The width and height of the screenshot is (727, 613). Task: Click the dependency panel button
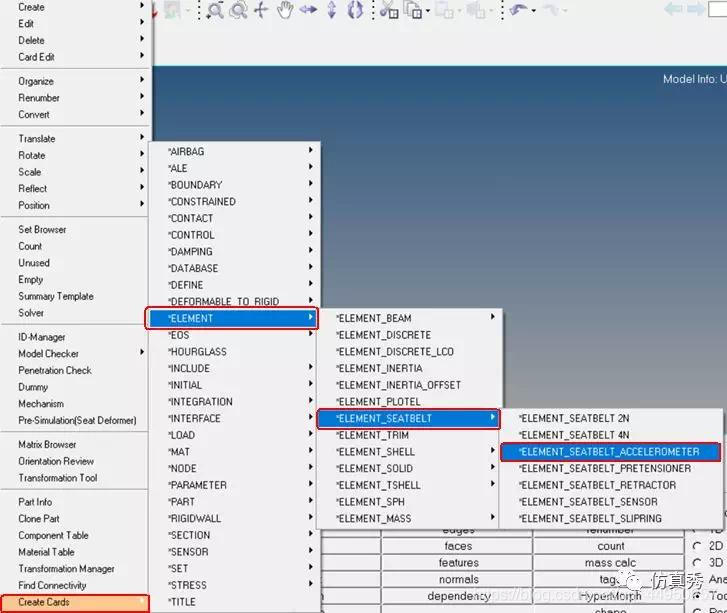[x=457, y=596]
